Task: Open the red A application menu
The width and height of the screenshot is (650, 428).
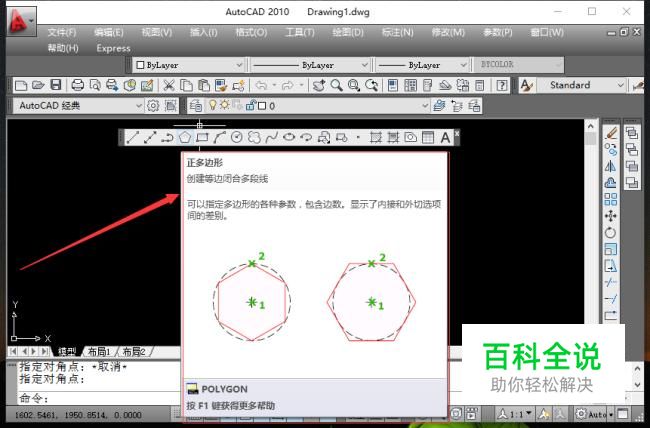Action: pyautogui.click(x=21, y=21)
